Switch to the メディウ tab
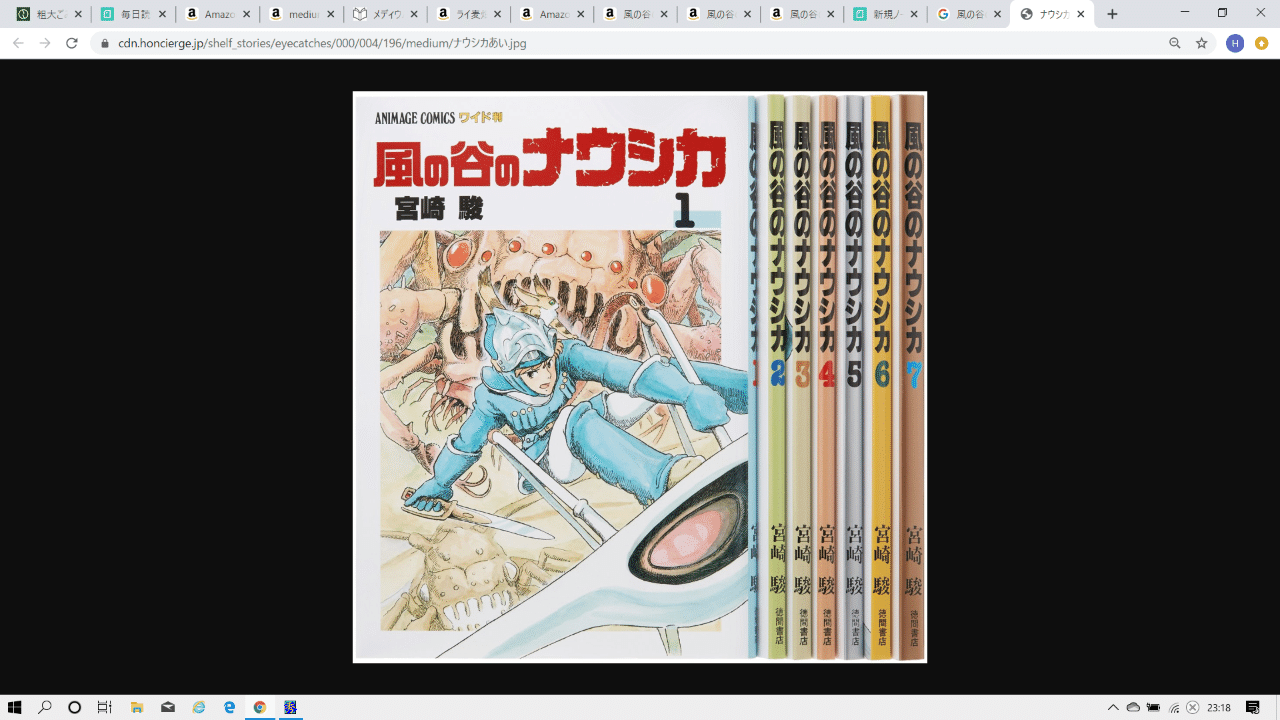This screenshot has width=1280, height=720. pyautogui.click(x=384, y=14)
